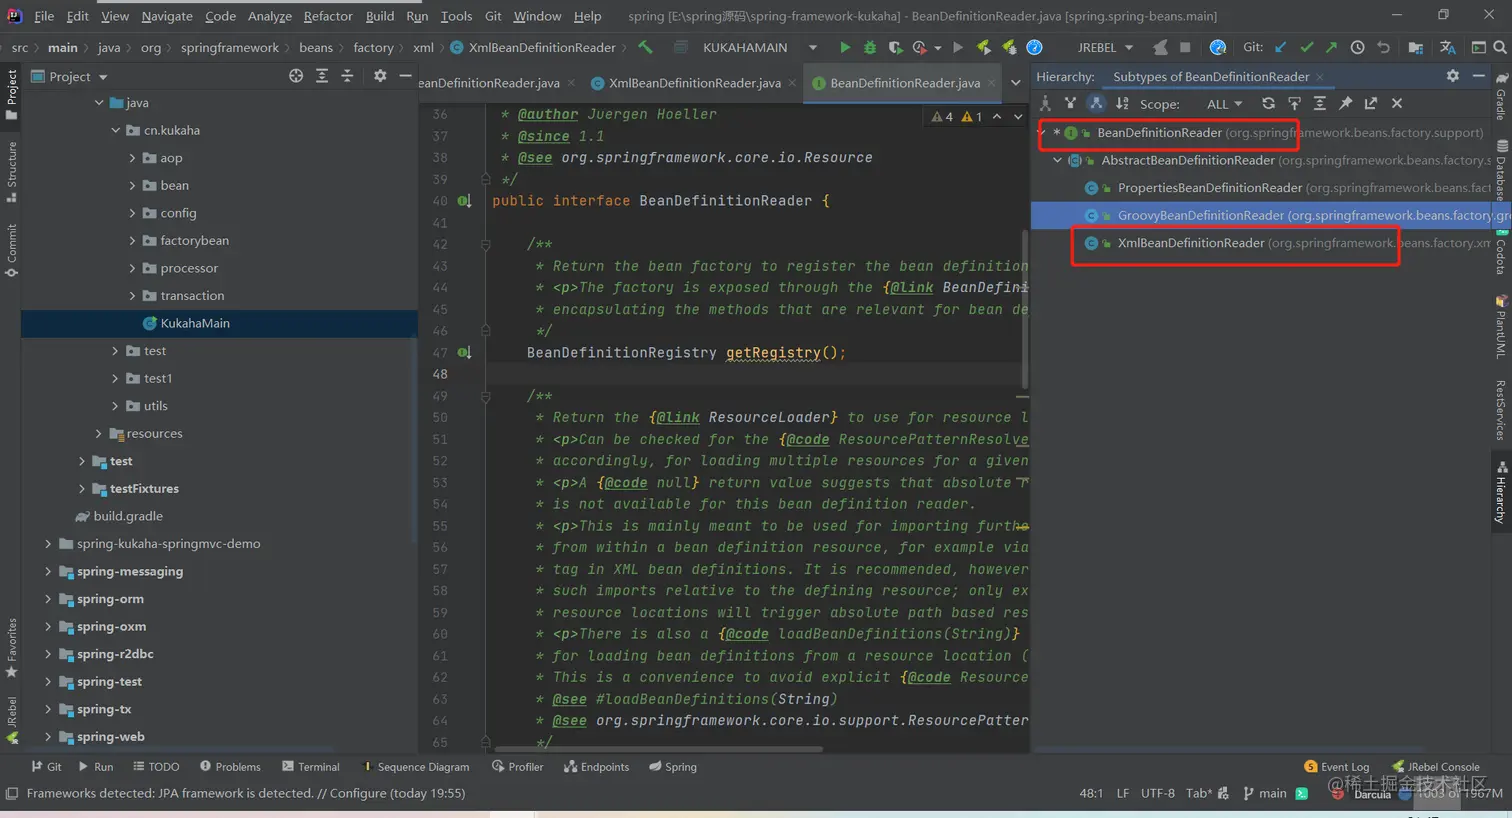Click the build project hammer icon
The image size is (1512, 818).
point(646,47)
